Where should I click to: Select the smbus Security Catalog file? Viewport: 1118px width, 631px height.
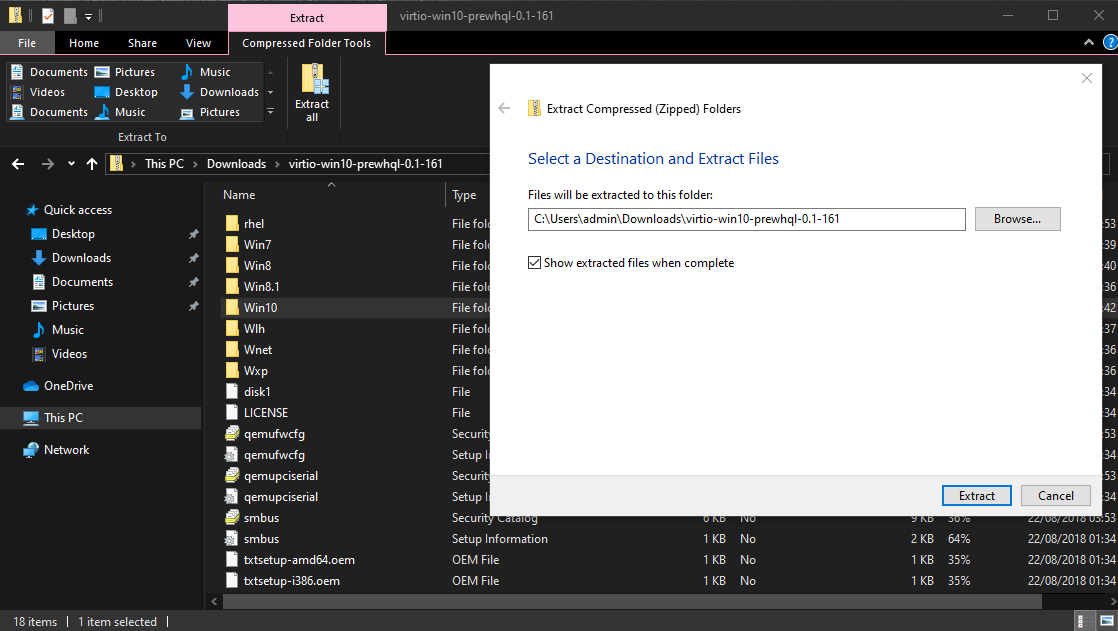click(x=252, y=518)
